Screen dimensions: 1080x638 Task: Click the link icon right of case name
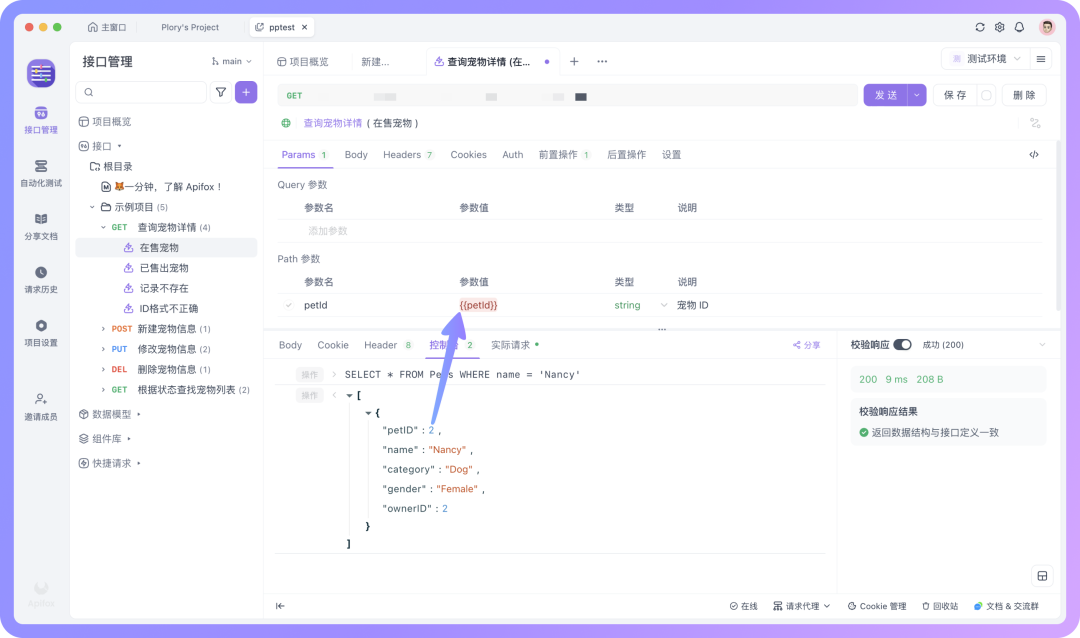[1035, 123]
